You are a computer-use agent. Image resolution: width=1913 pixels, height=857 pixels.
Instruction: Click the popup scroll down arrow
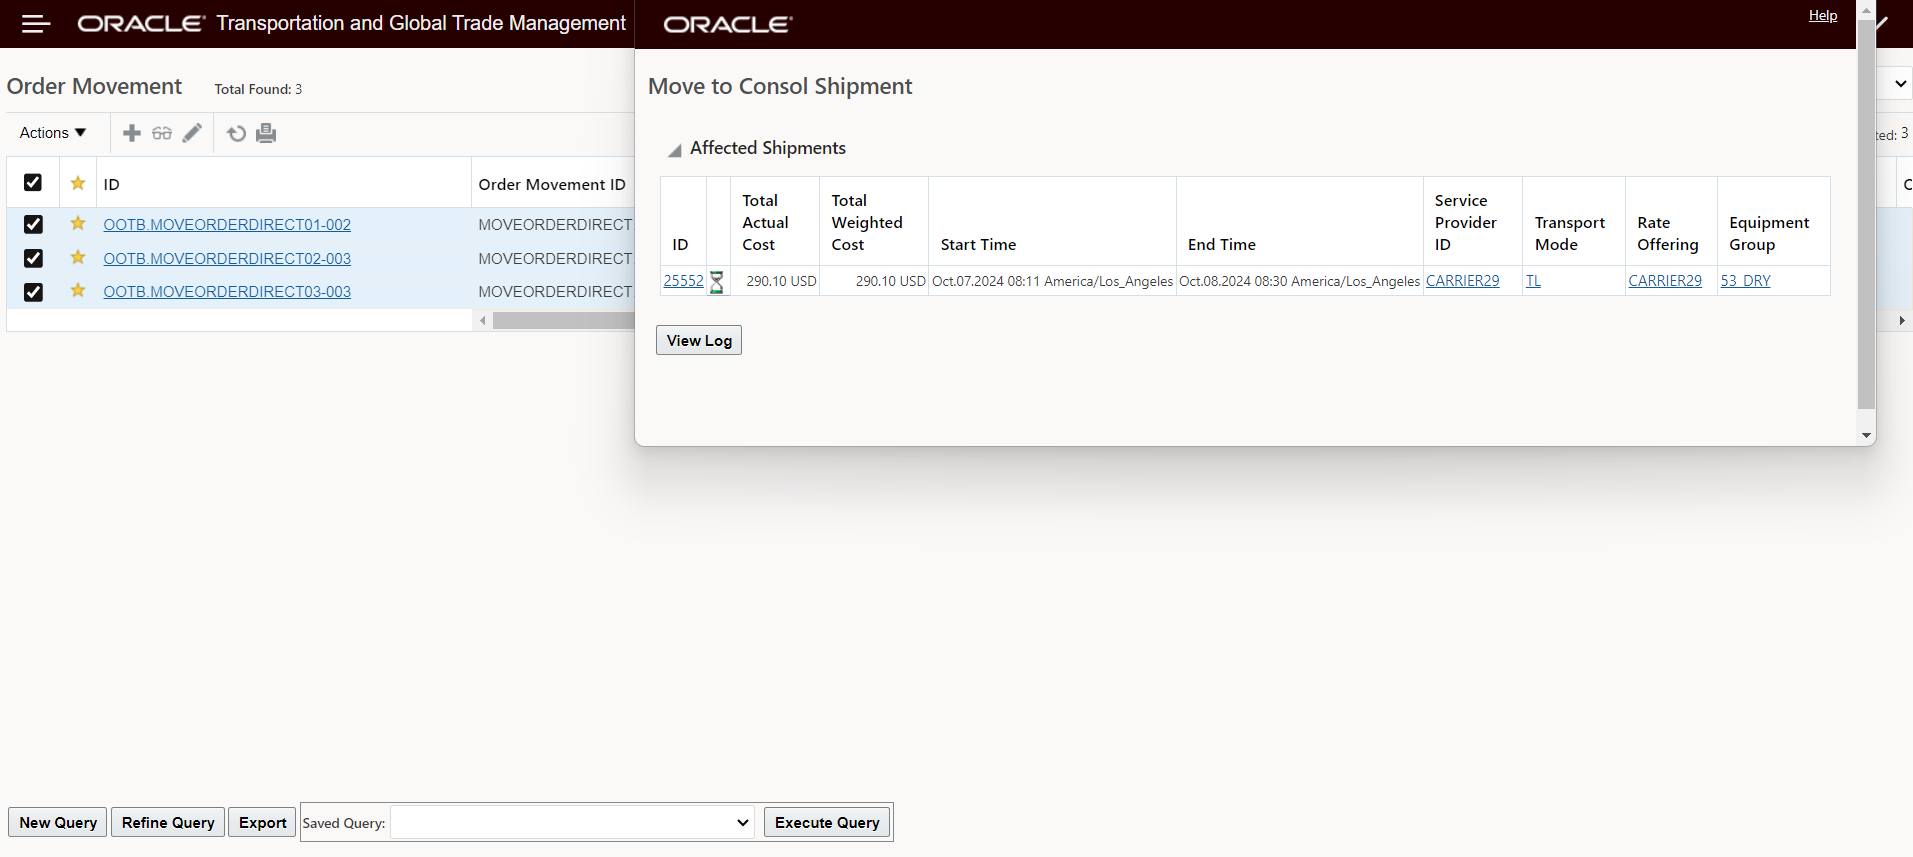pyautogui.click(x=1866, y=436)
